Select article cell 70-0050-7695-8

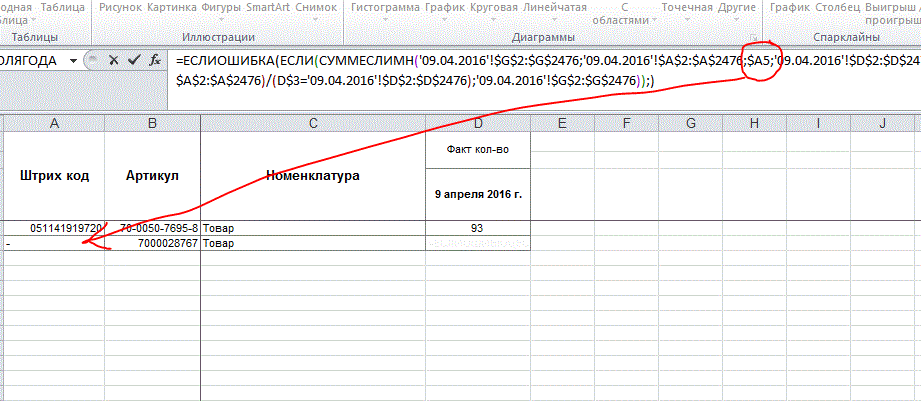click(x=152, y=228)
